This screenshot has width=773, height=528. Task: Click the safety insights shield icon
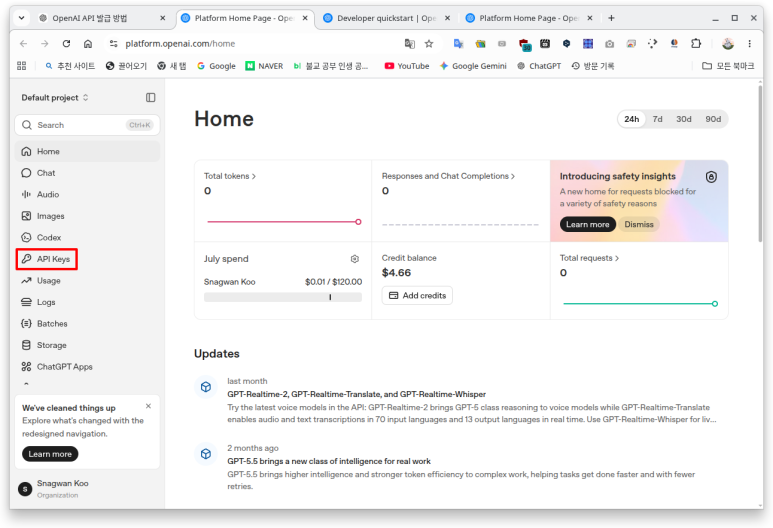711,176
